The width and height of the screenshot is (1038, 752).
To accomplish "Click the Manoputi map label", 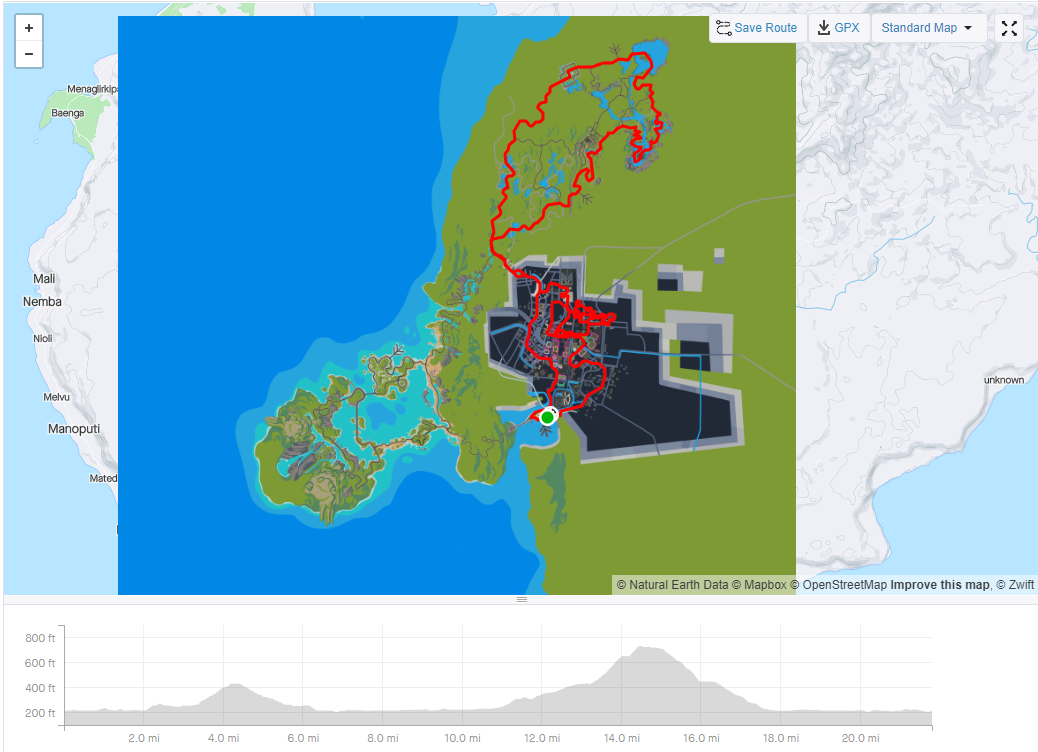I will coord(74,429).
